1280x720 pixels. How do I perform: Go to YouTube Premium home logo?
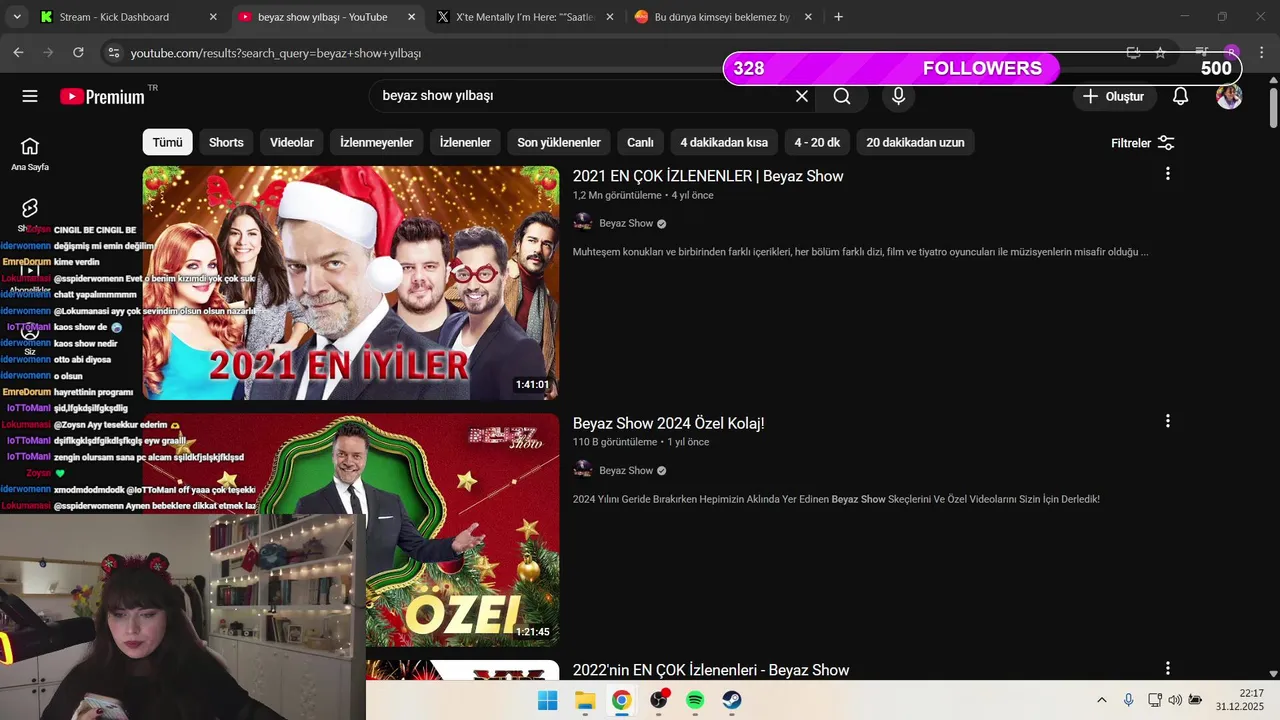click(102, 96)
